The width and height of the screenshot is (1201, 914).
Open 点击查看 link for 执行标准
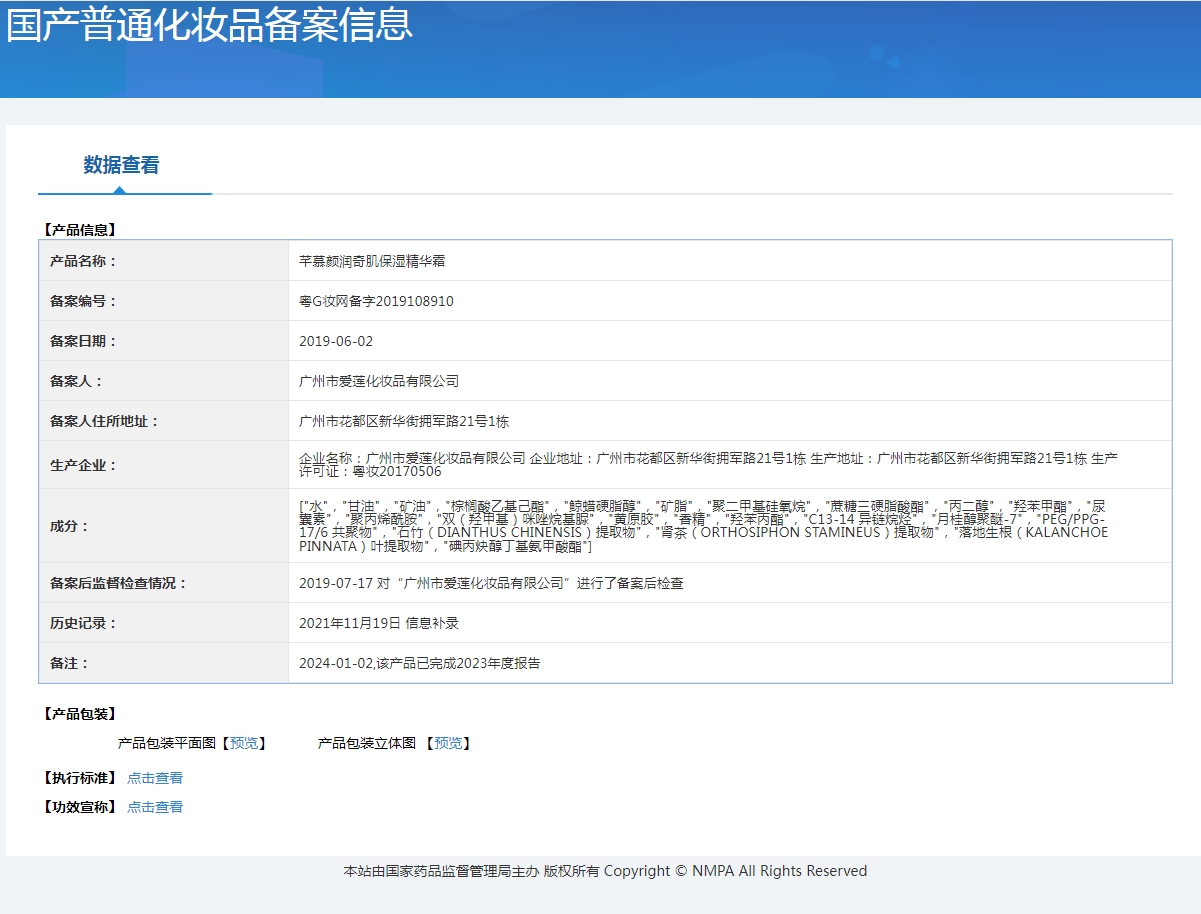click(155, 778)
